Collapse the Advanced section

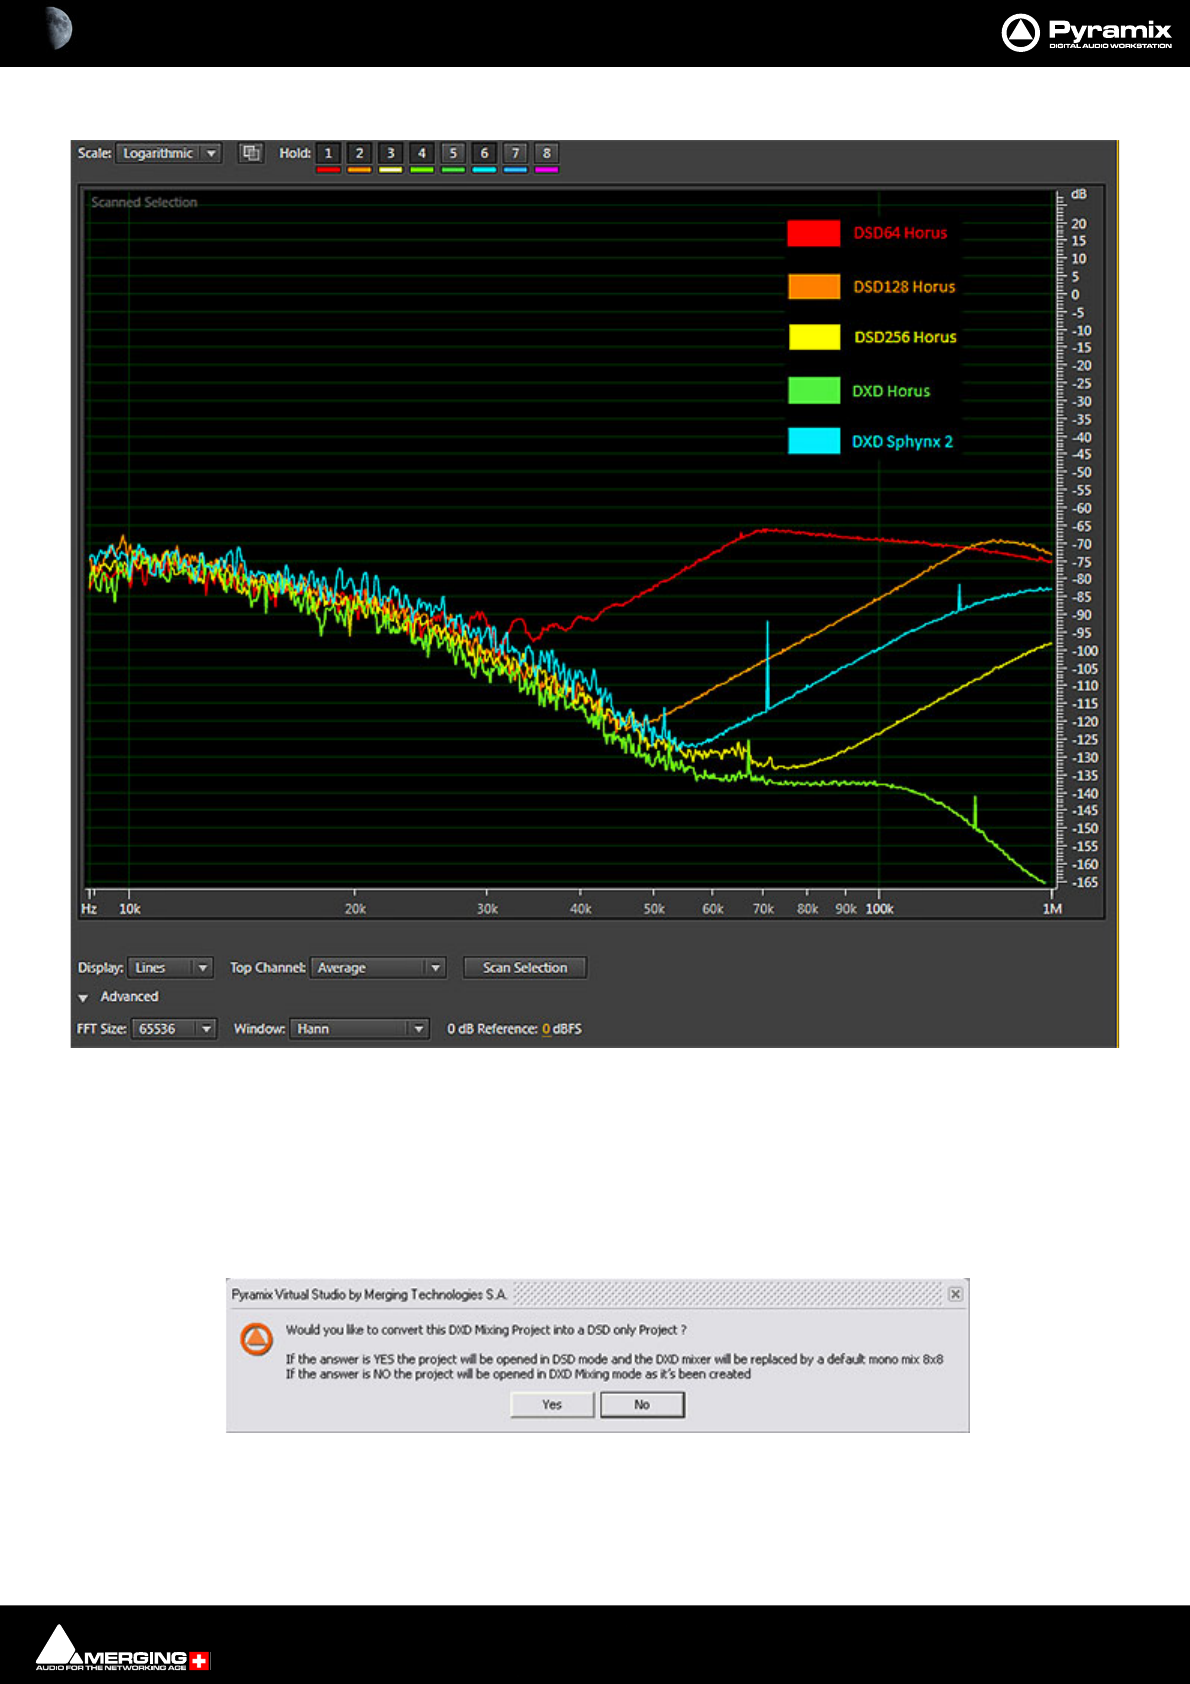[x=83, y=998]
